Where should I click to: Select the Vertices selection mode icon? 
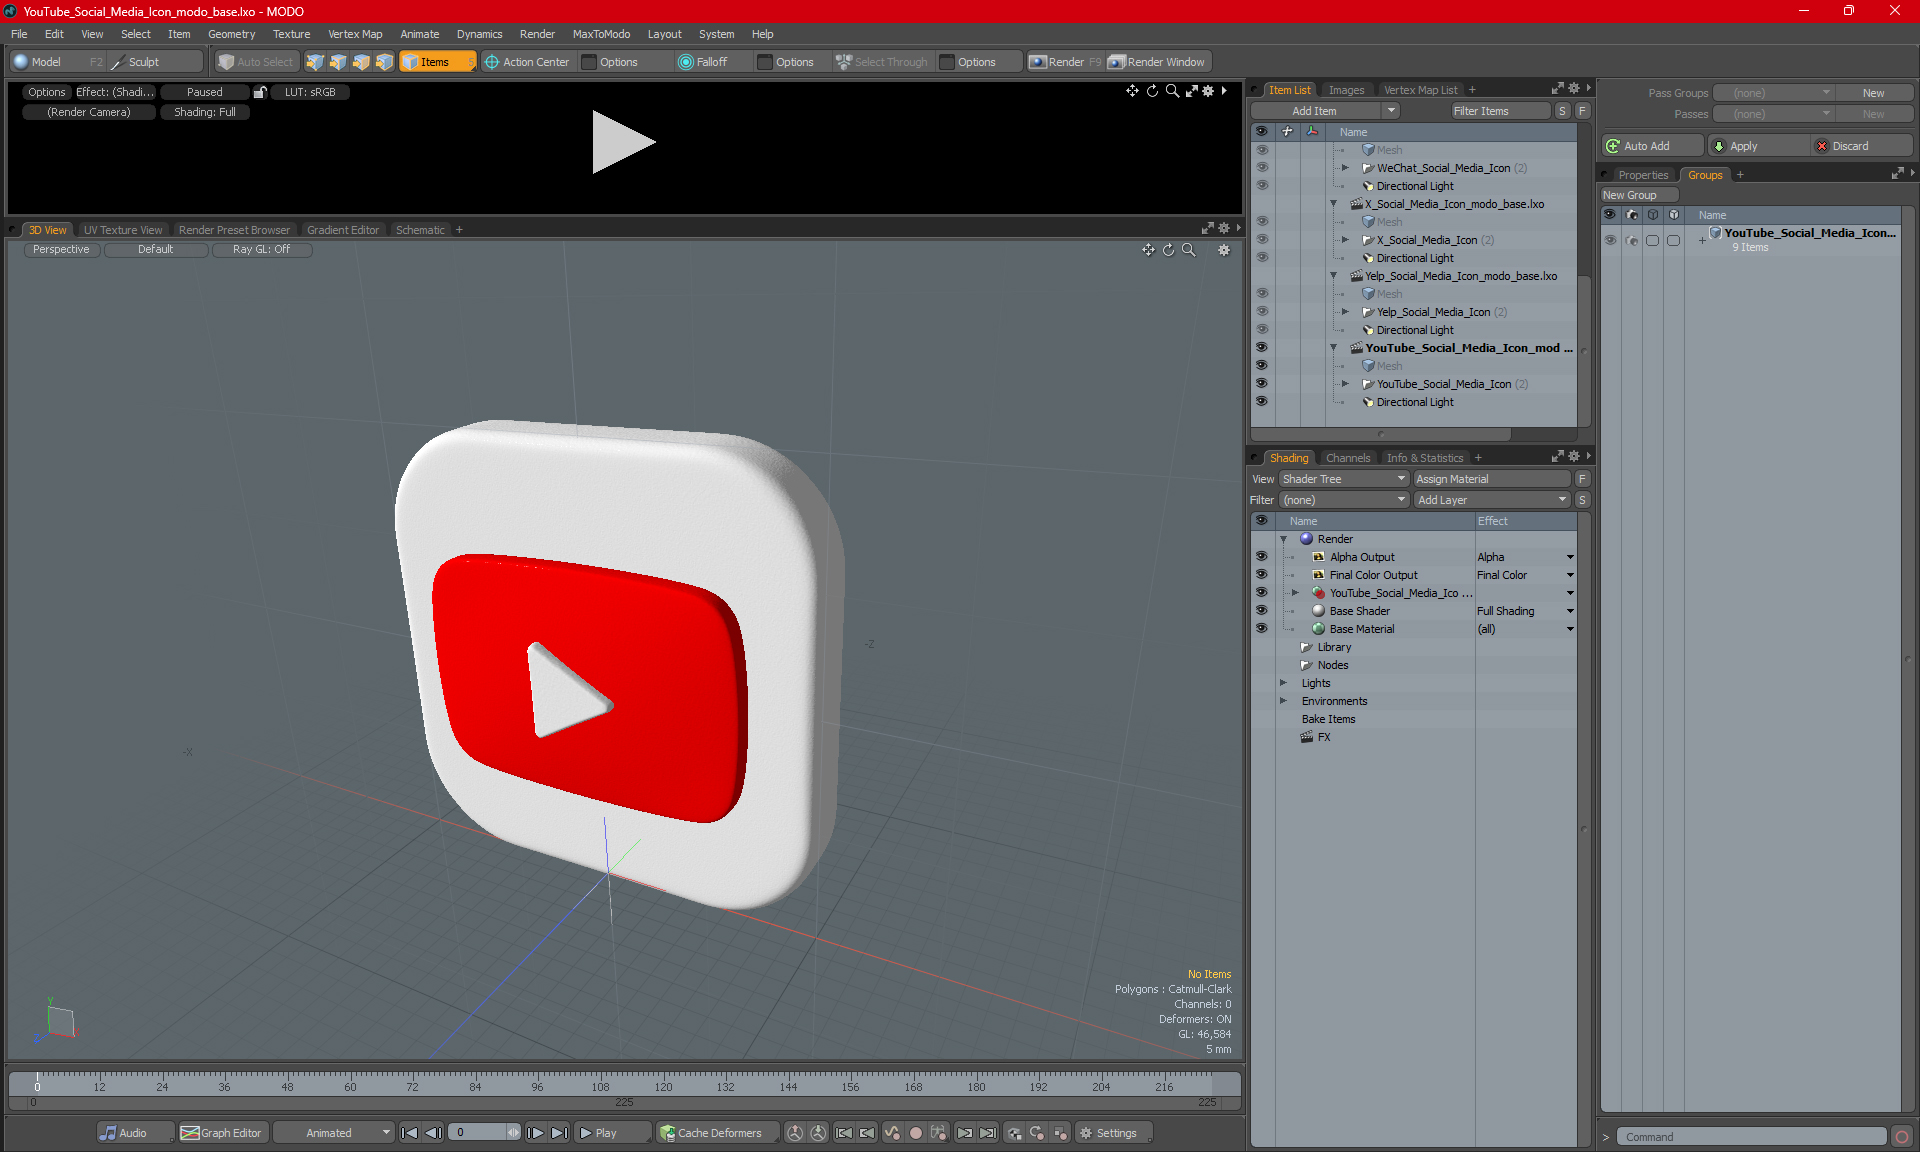pos(315,62)
